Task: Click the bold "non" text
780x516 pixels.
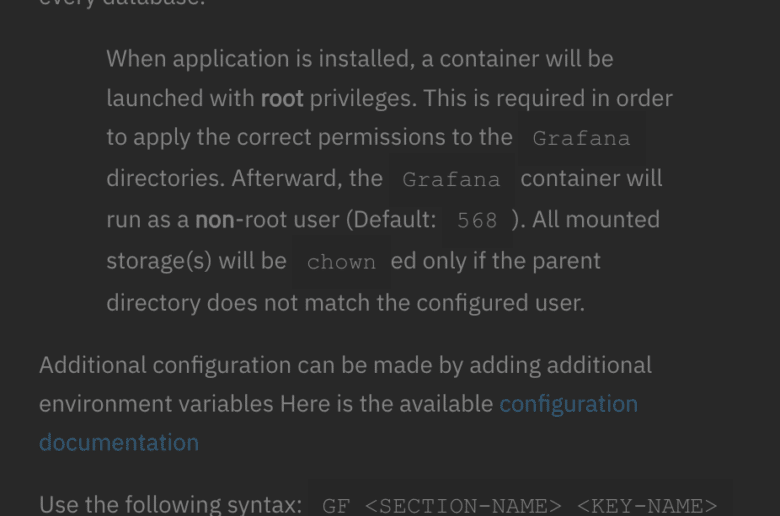Action: tap(215, 219)
